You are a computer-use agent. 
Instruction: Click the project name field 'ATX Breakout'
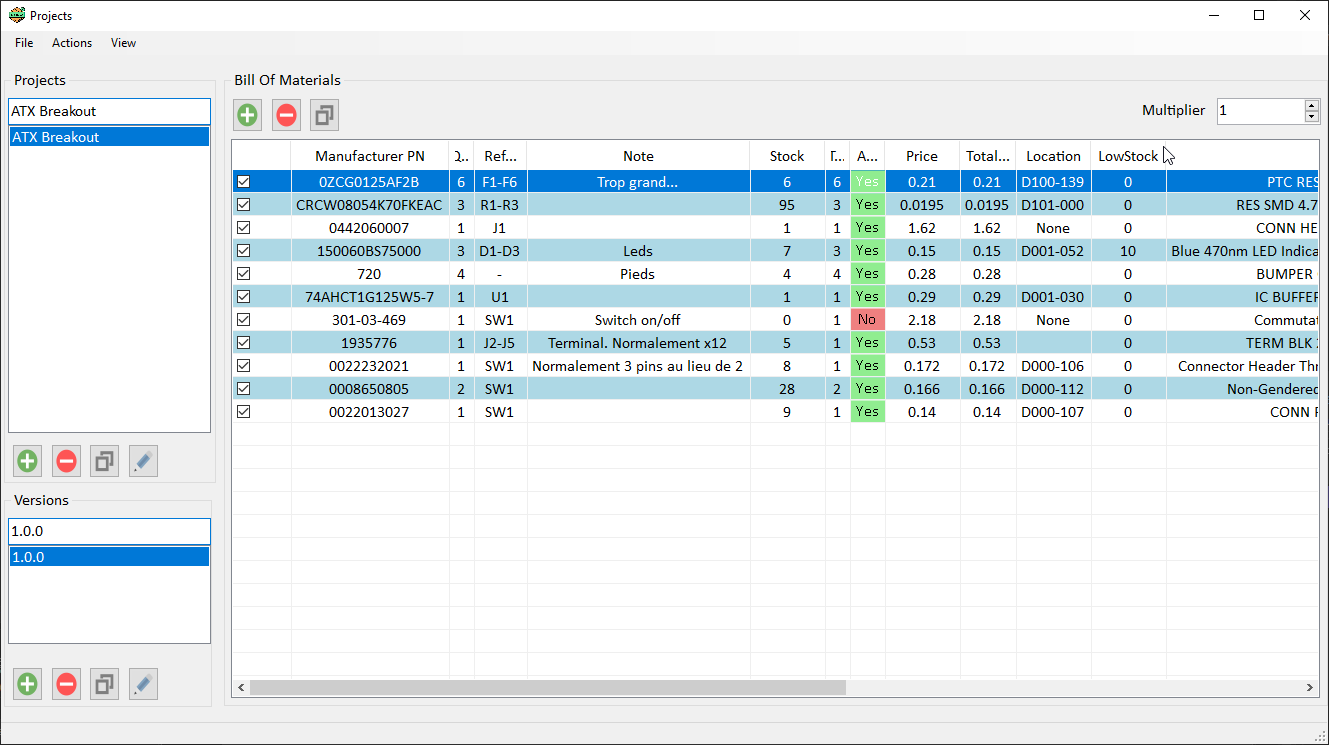coord(110,111)
